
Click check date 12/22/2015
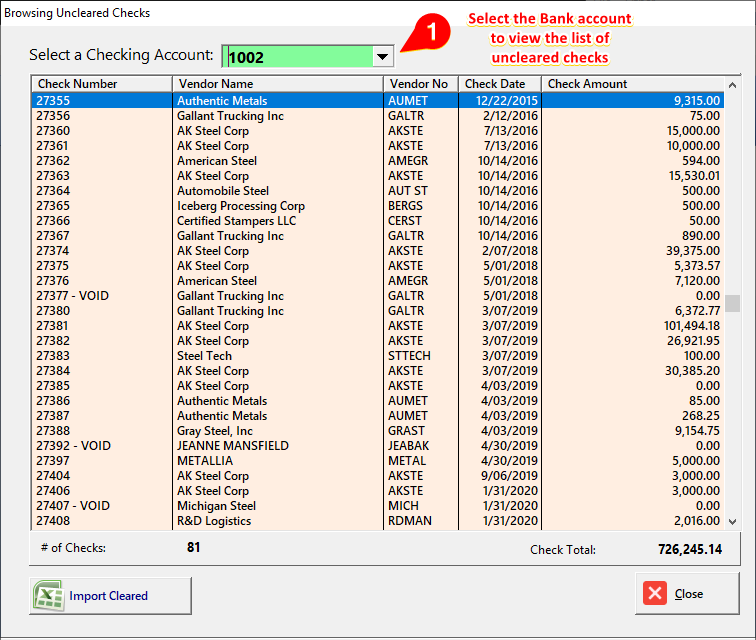tap(507, 100)
